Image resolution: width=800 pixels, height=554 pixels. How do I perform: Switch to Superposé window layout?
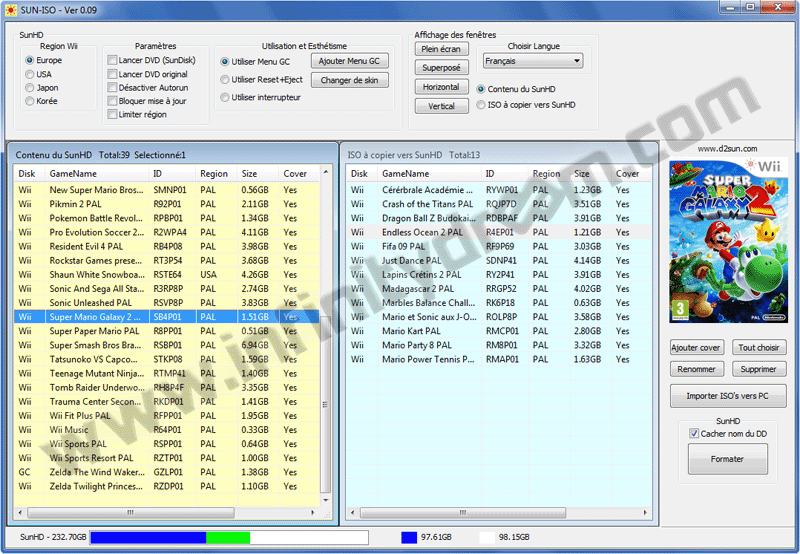(441, 68)
